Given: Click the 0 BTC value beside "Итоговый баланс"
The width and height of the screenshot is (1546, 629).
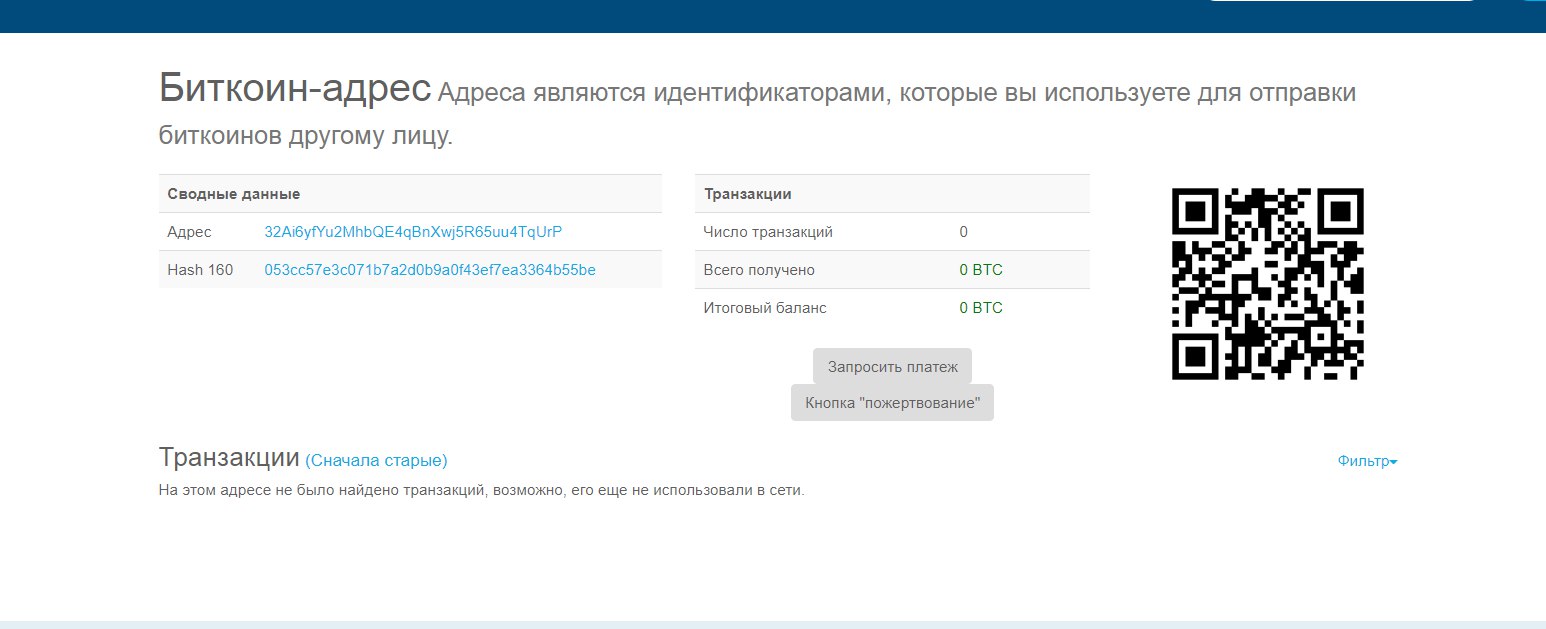Looking at the screenshot, I should click(981, 308).
